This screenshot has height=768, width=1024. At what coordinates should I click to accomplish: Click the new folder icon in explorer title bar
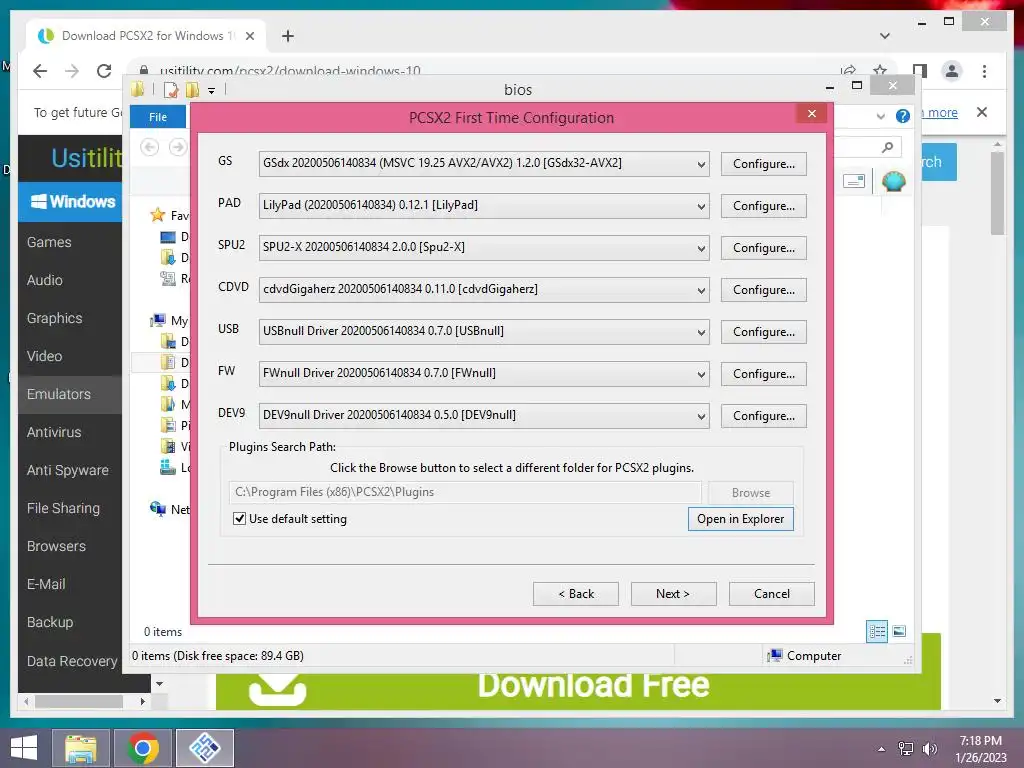coord(192,90)
